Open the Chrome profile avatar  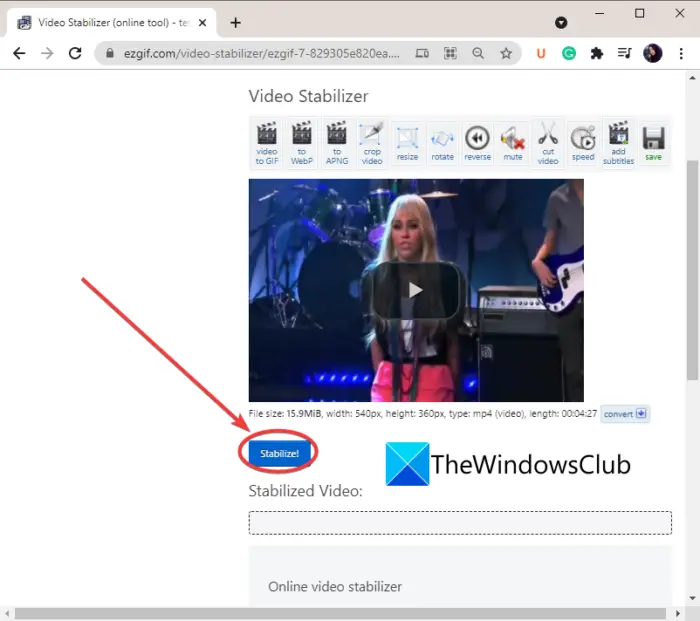(x=653, y=54)
